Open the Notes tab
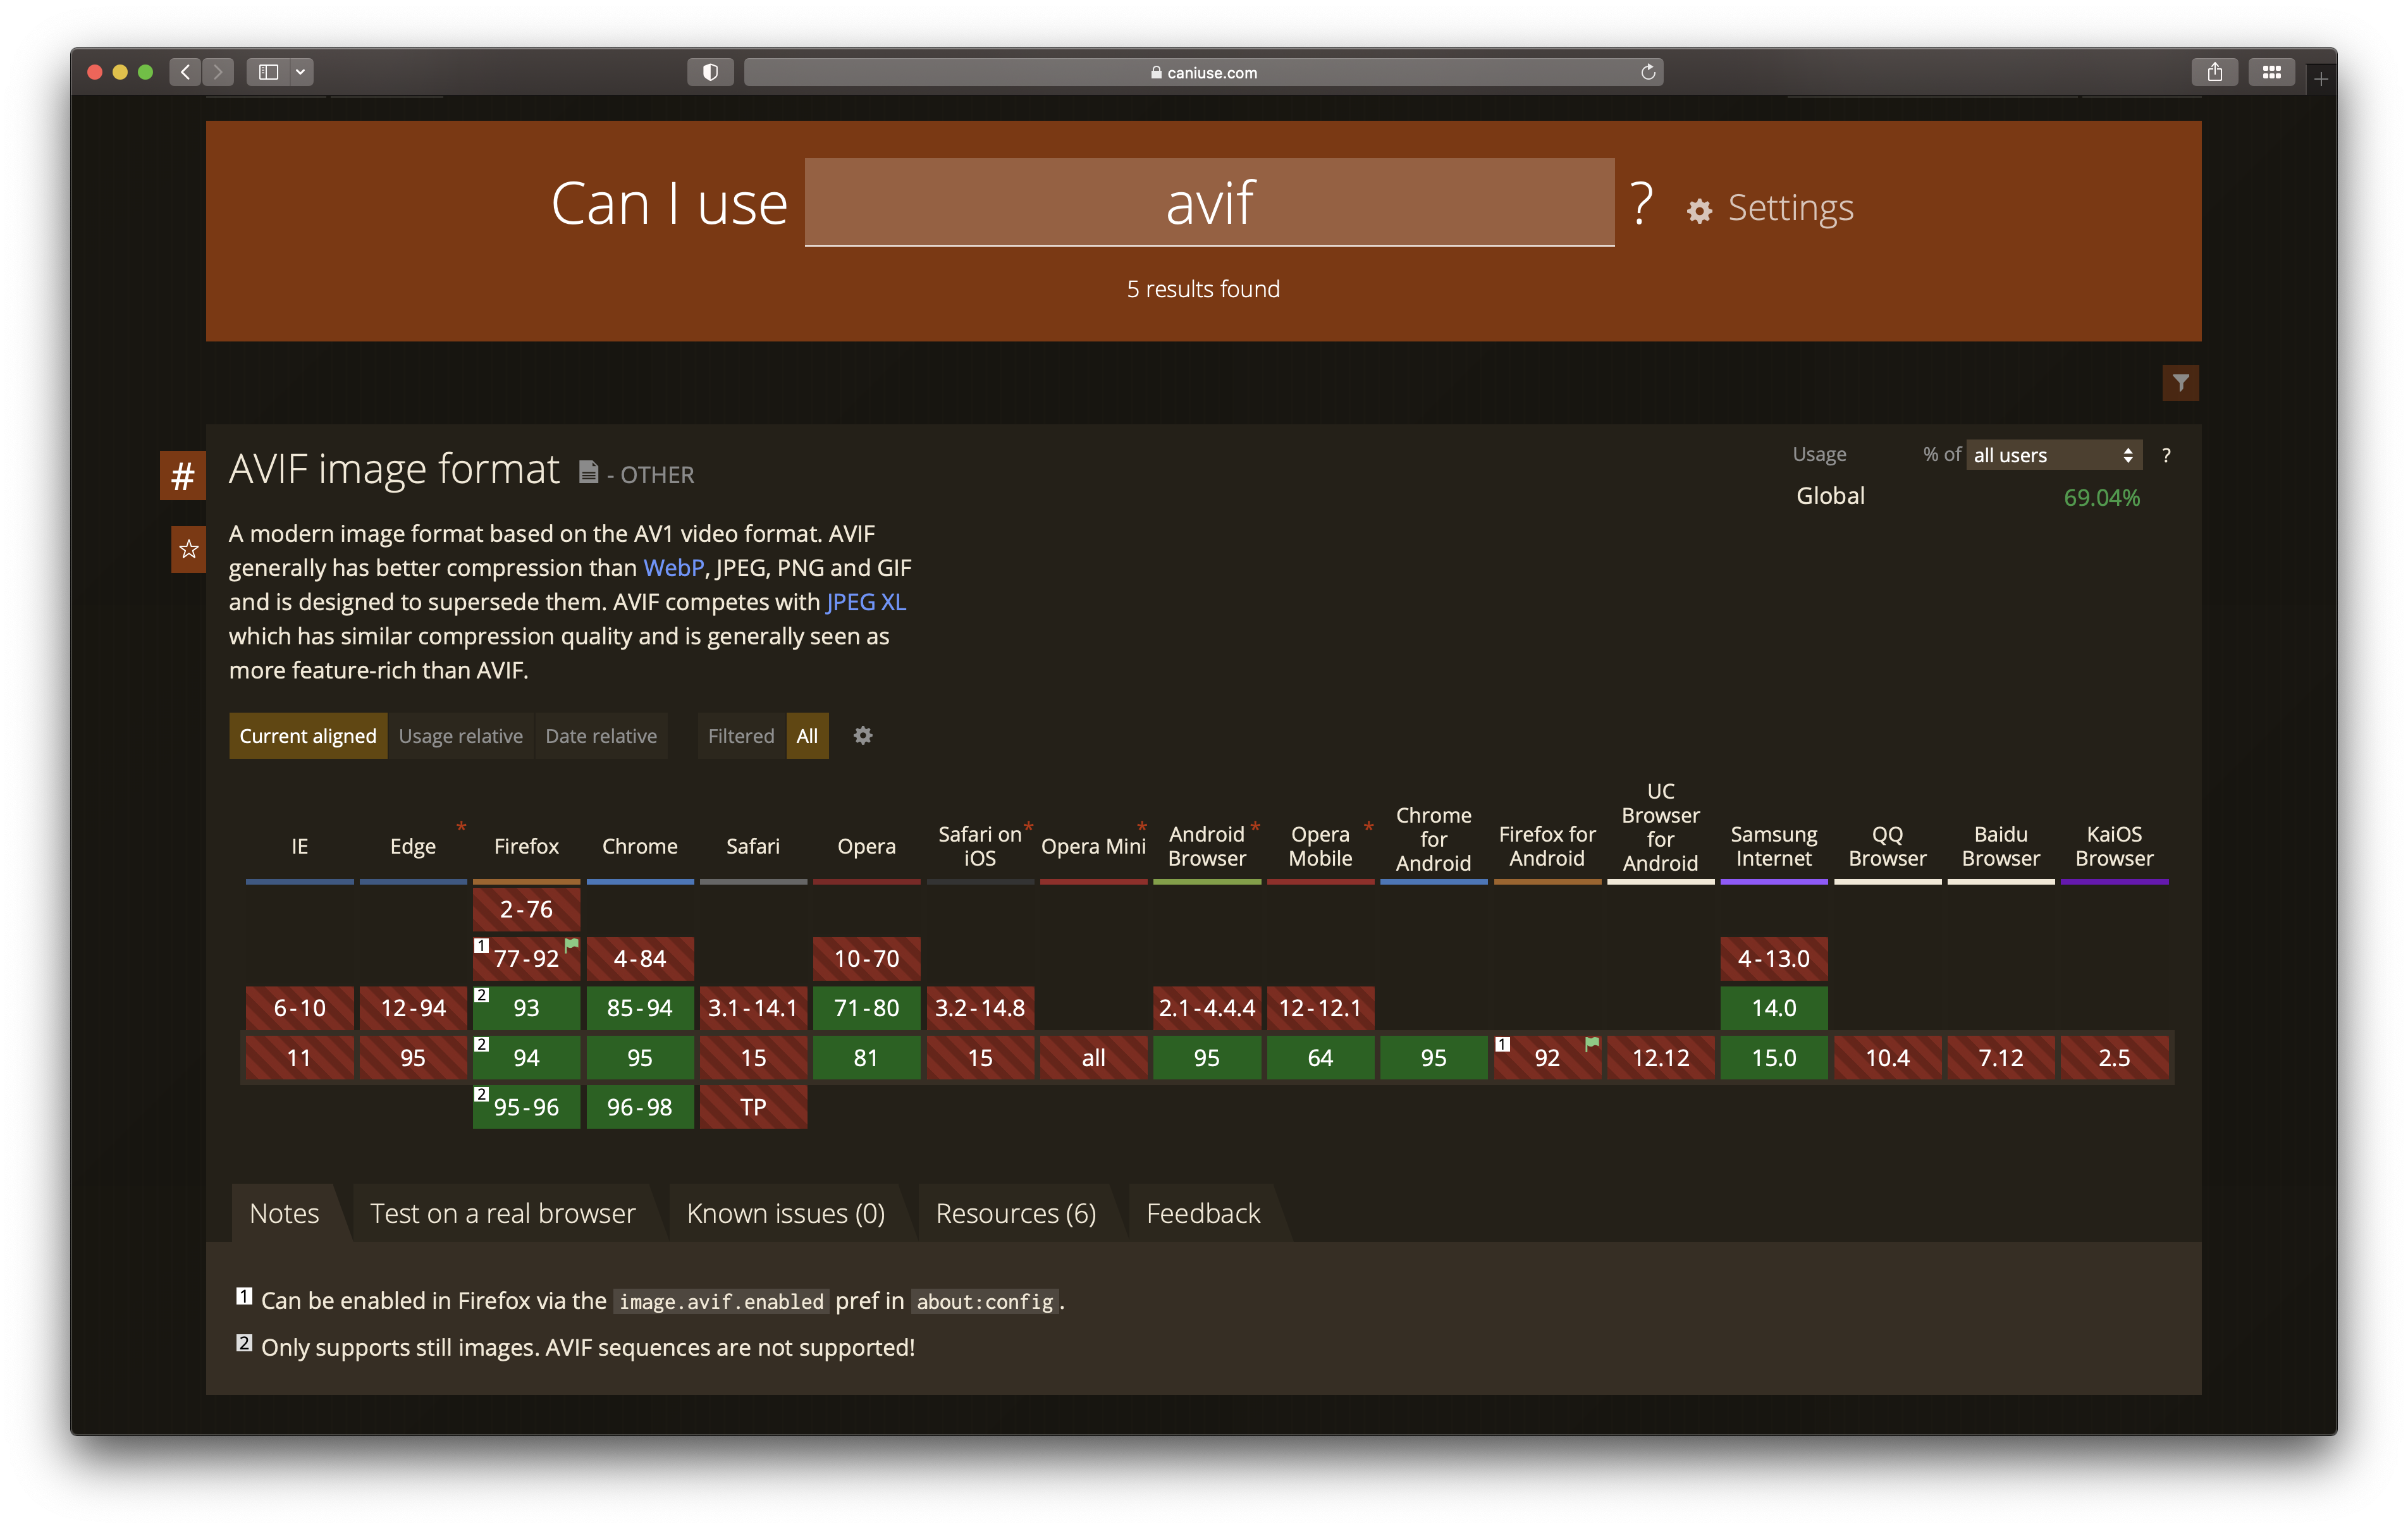Image resolution: width=2408 pixels, height=1529 pixels. 284,1213
